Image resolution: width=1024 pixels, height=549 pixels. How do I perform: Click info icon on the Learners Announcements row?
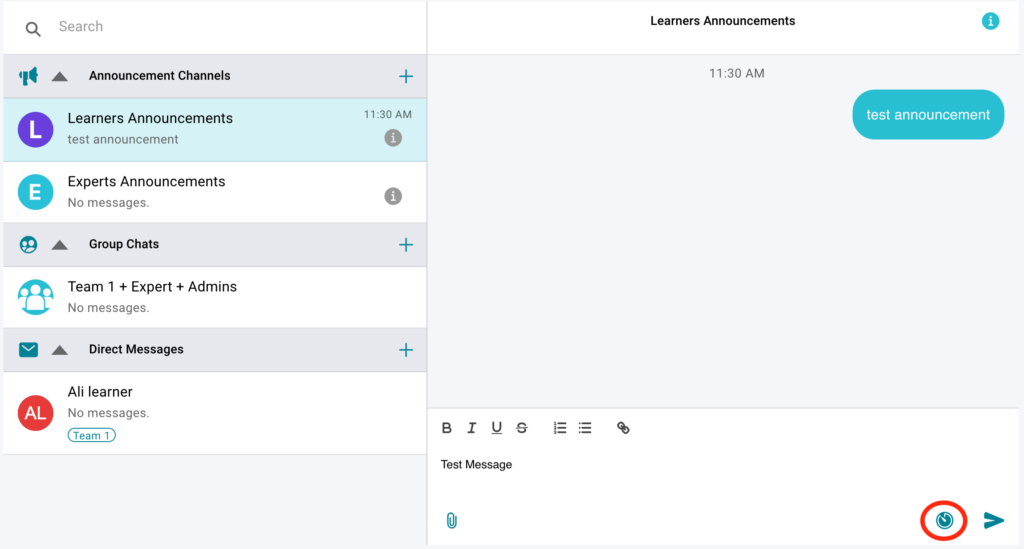(393, 138)
